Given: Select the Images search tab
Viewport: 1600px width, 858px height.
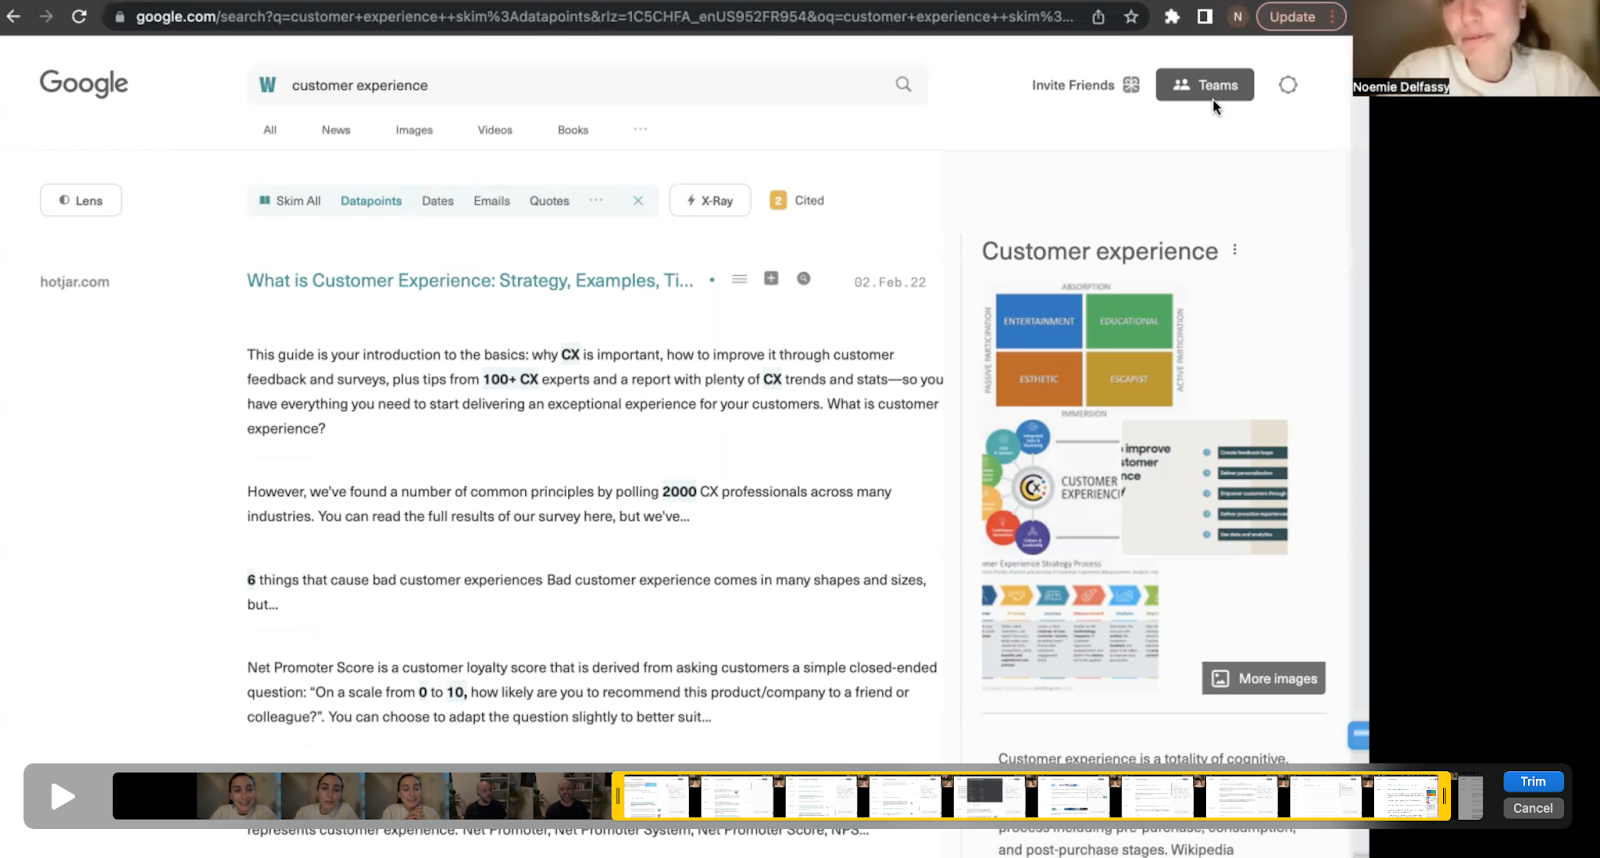Looking at the screenshot, I should pyautogui.click(x=414, y=130).
